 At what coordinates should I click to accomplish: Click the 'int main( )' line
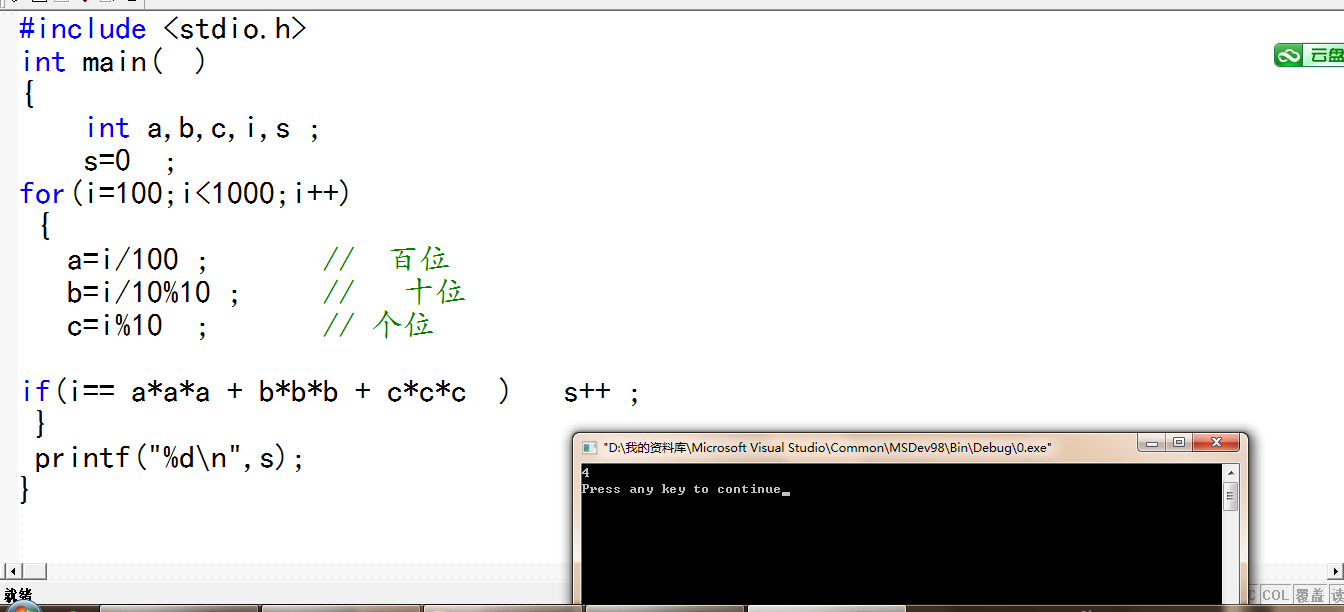click(x=114, y=62)
